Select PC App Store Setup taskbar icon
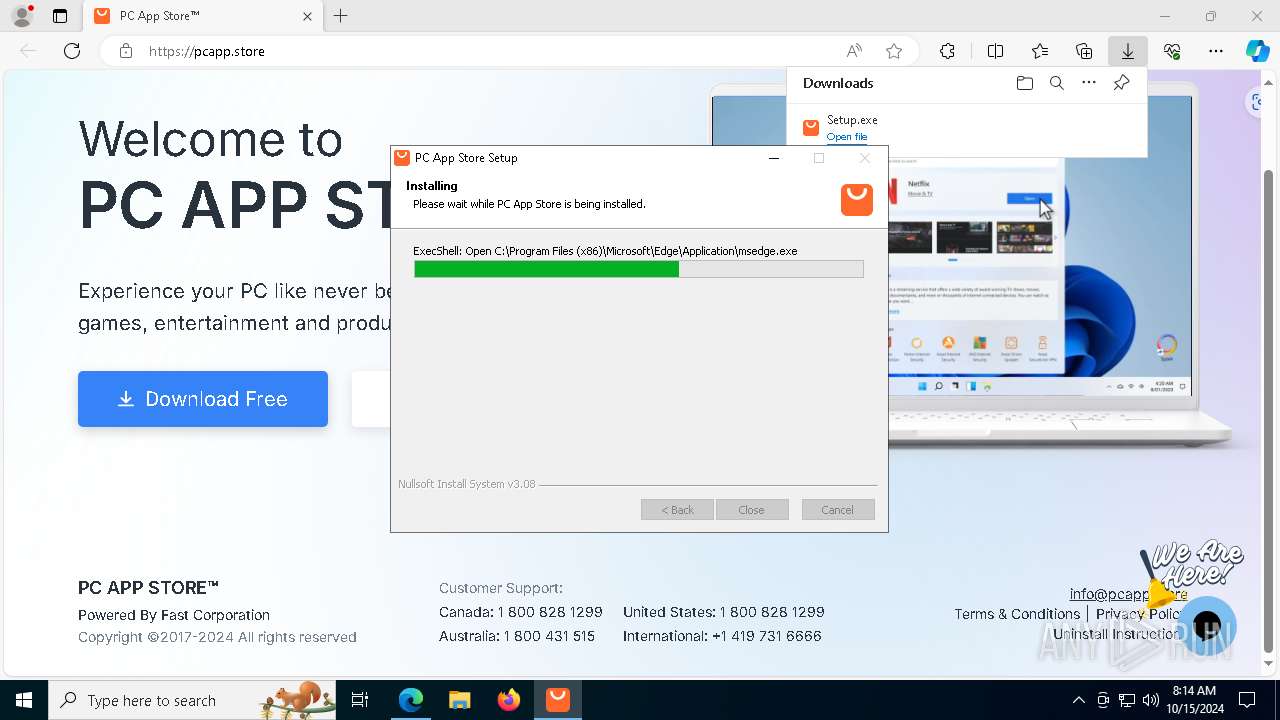Viewport: 1280px width, 720px height. pyautogui.click(x=557, y=700)
